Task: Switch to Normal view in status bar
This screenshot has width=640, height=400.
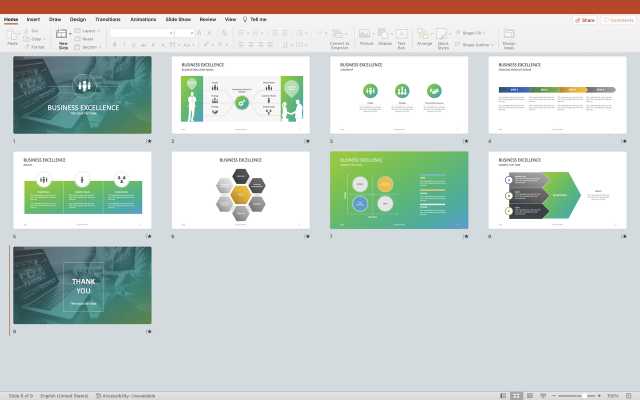Action: coord(502,395)
